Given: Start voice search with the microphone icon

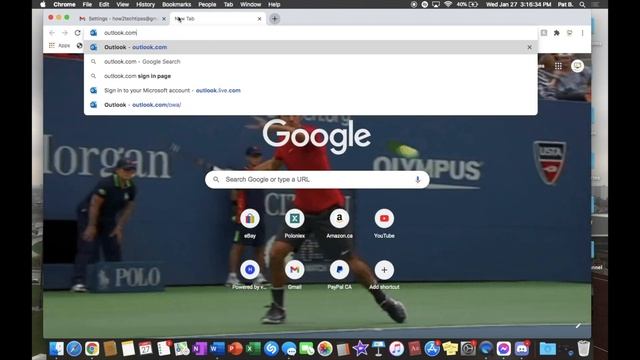Looking at the screenshot, I should click(418, 180).
